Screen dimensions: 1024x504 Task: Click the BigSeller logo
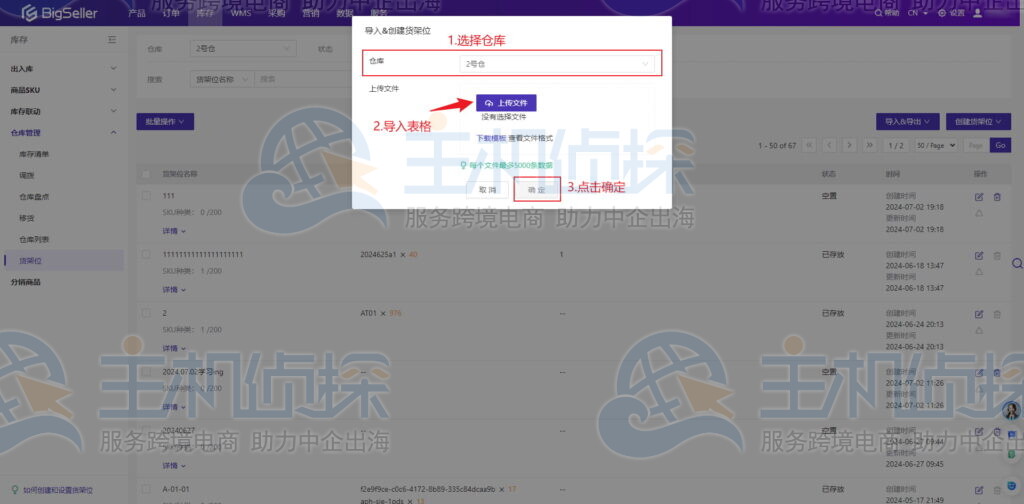(x=59, y=13)
